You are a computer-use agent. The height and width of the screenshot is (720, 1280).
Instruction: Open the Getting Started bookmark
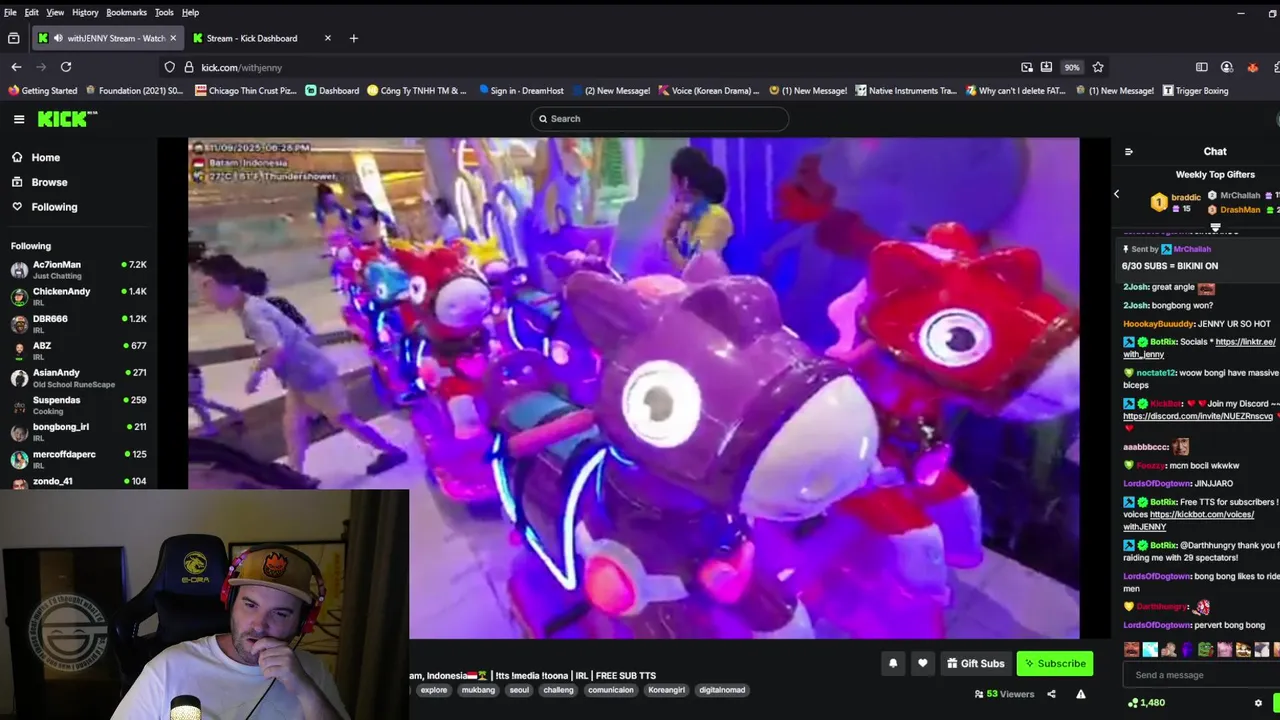point(42,90)
